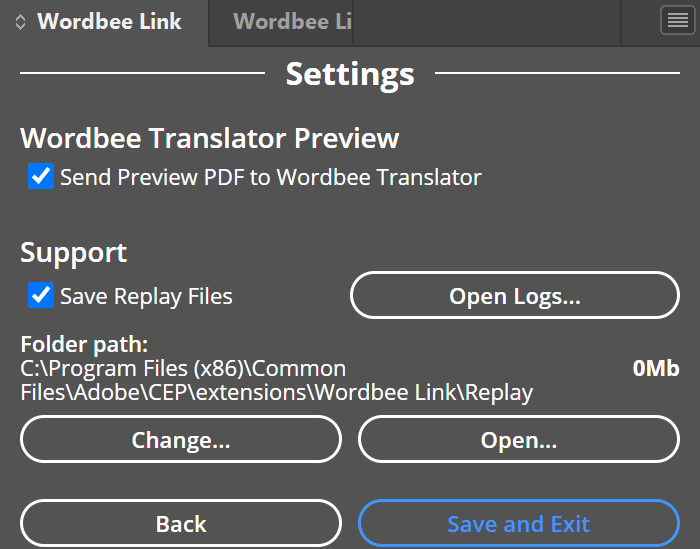Uncheck the Send Preview PDF checkbox
The image size is (700, 549).
41,178
